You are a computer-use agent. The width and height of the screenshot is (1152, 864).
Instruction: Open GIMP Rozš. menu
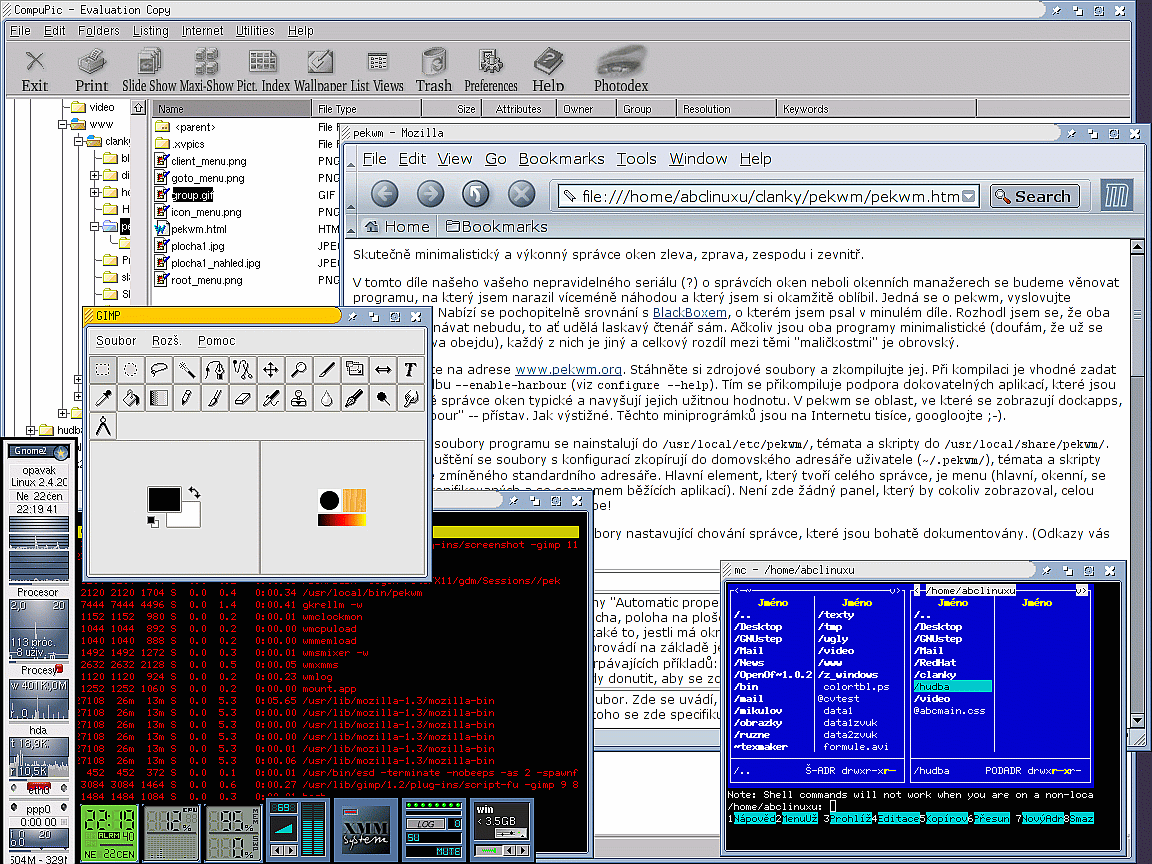click(x=167, y=341)
